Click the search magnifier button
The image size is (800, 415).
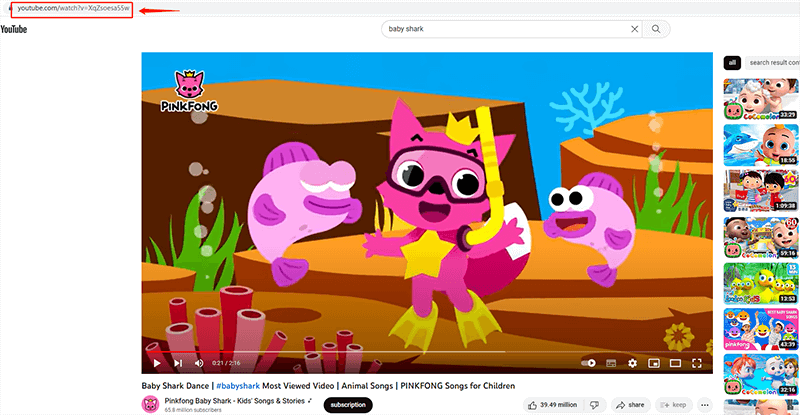point(656,29)
